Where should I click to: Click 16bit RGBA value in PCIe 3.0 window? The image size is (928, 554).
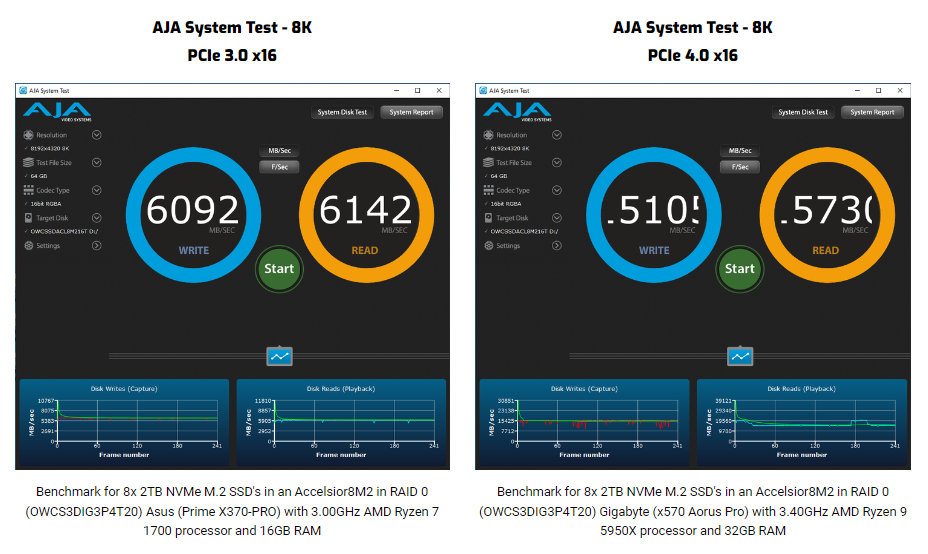pyautogui.click(x=46, y=204)
